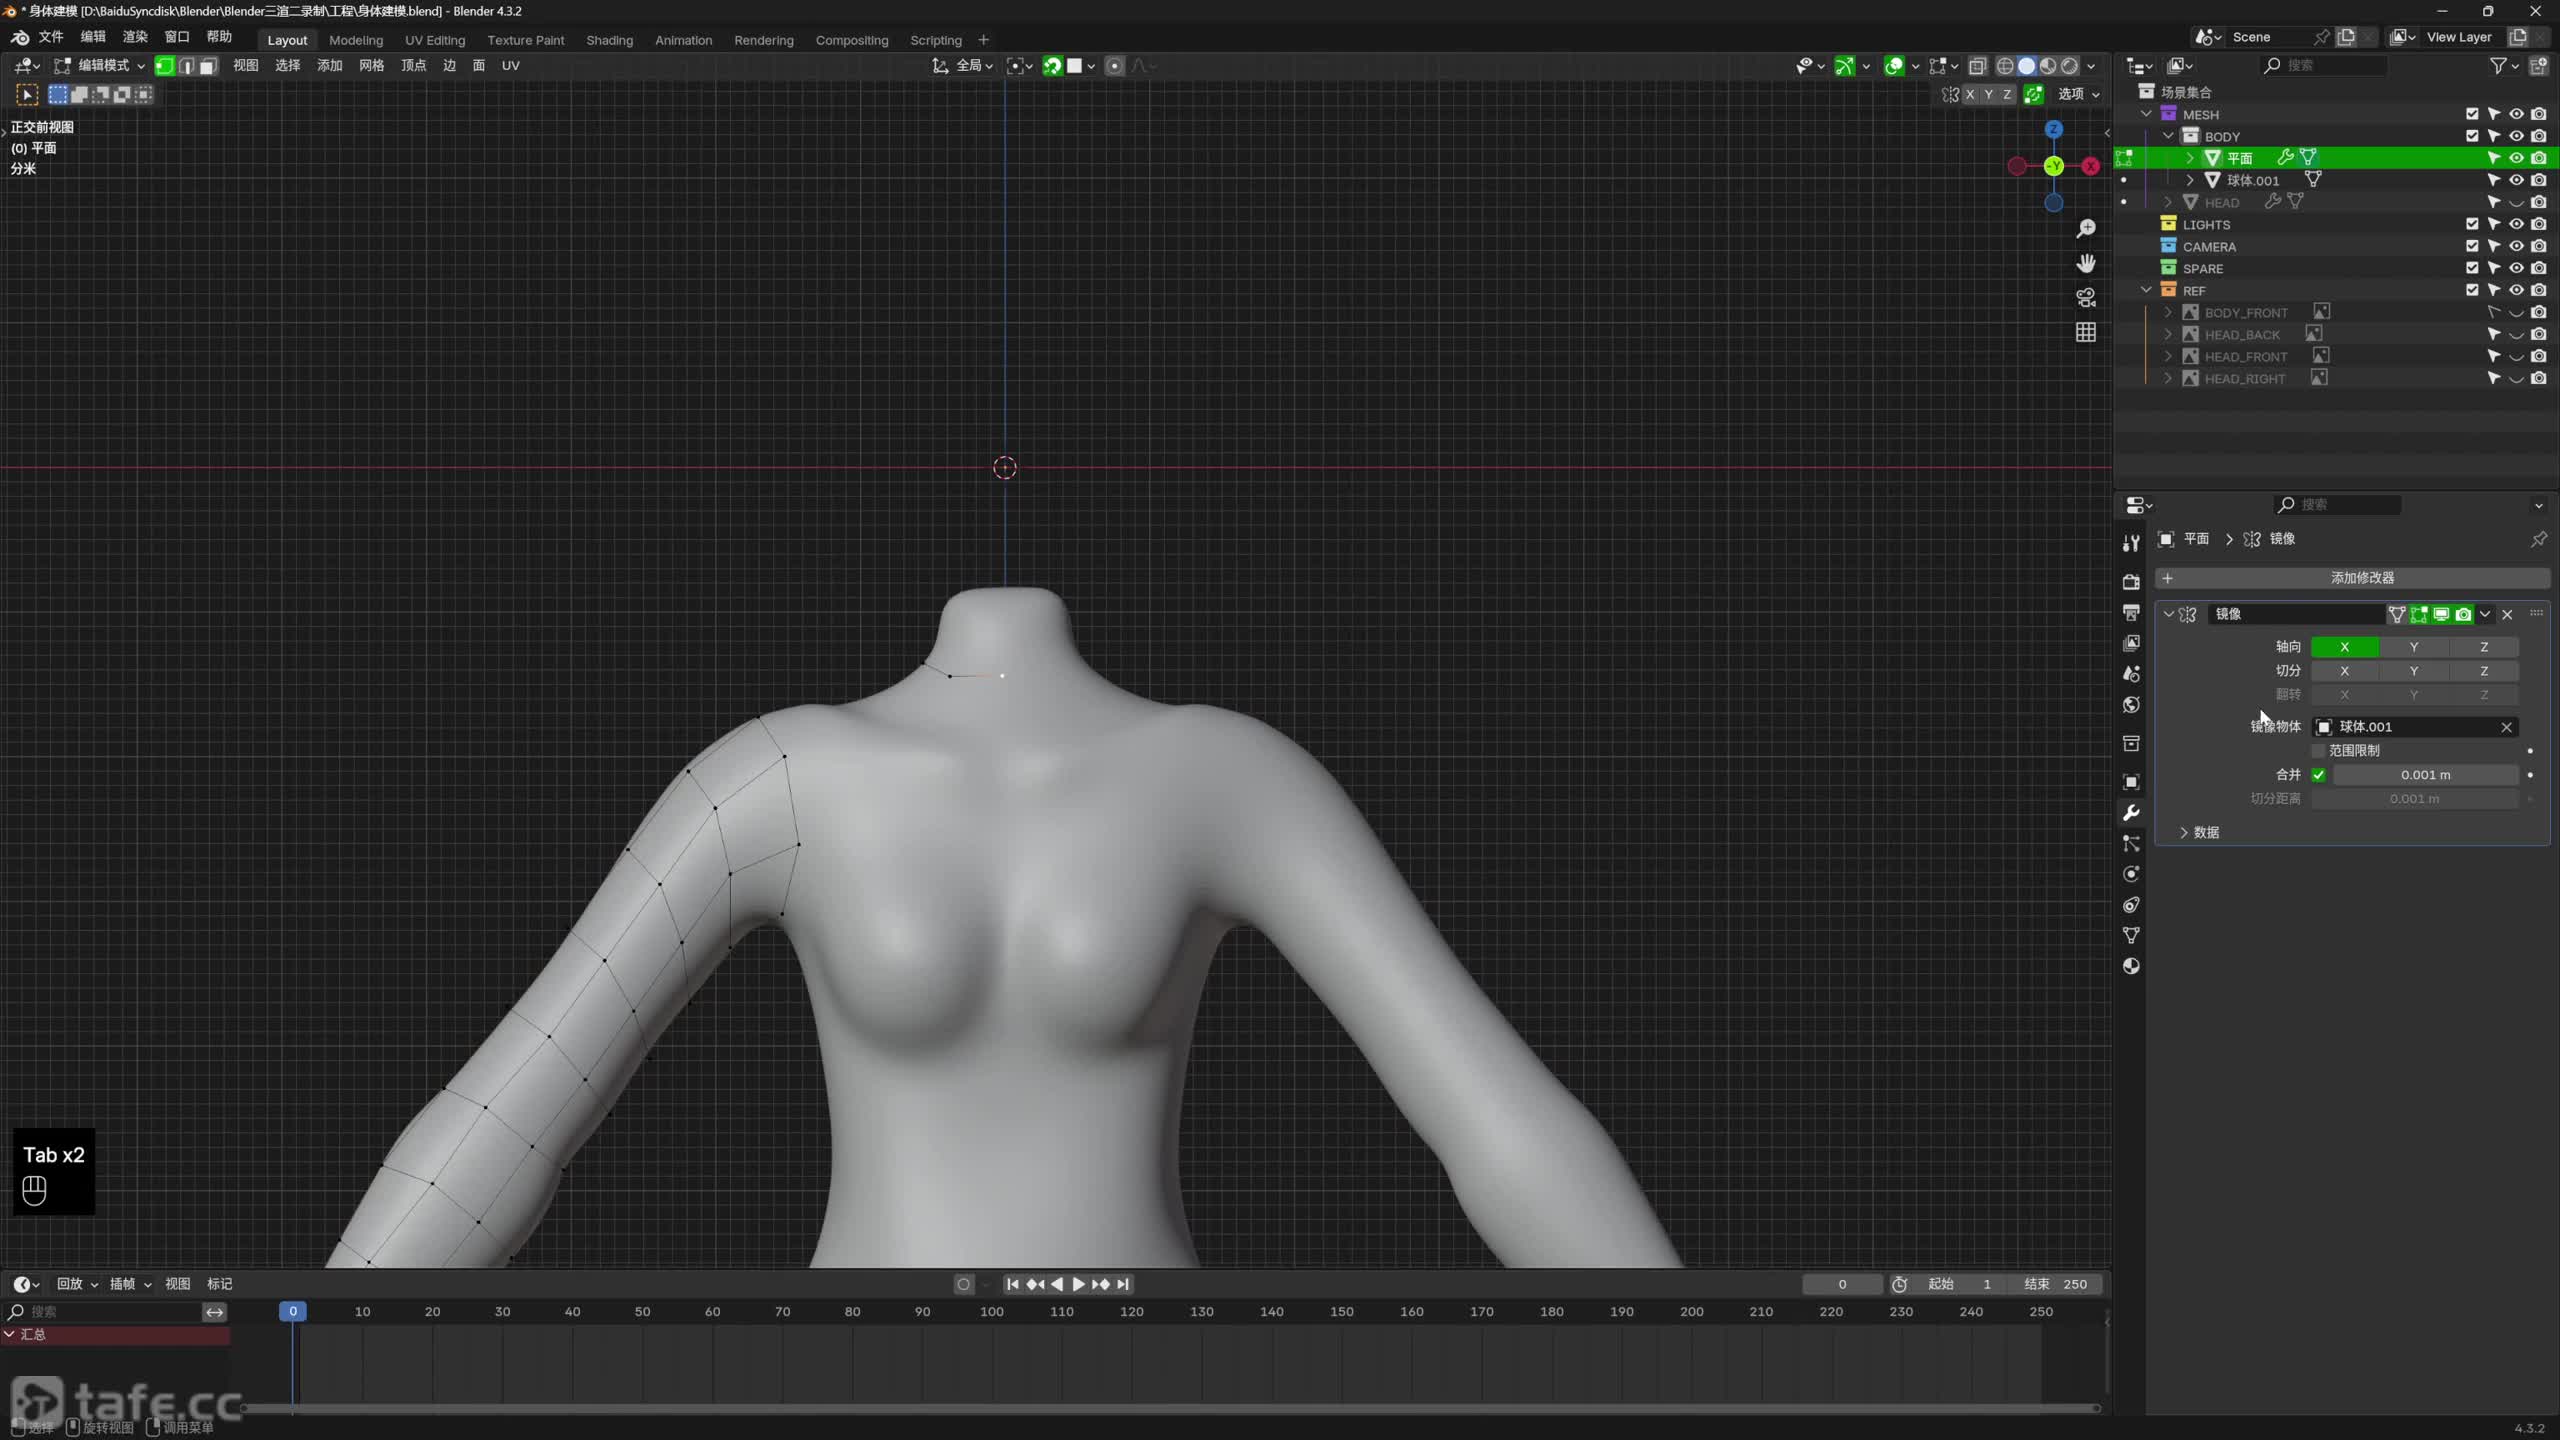The width and height of the screenshot is (2560, 1440).
Task: Toggle MESH collection exclude checkbox
Action: [x=2472, y=114]
